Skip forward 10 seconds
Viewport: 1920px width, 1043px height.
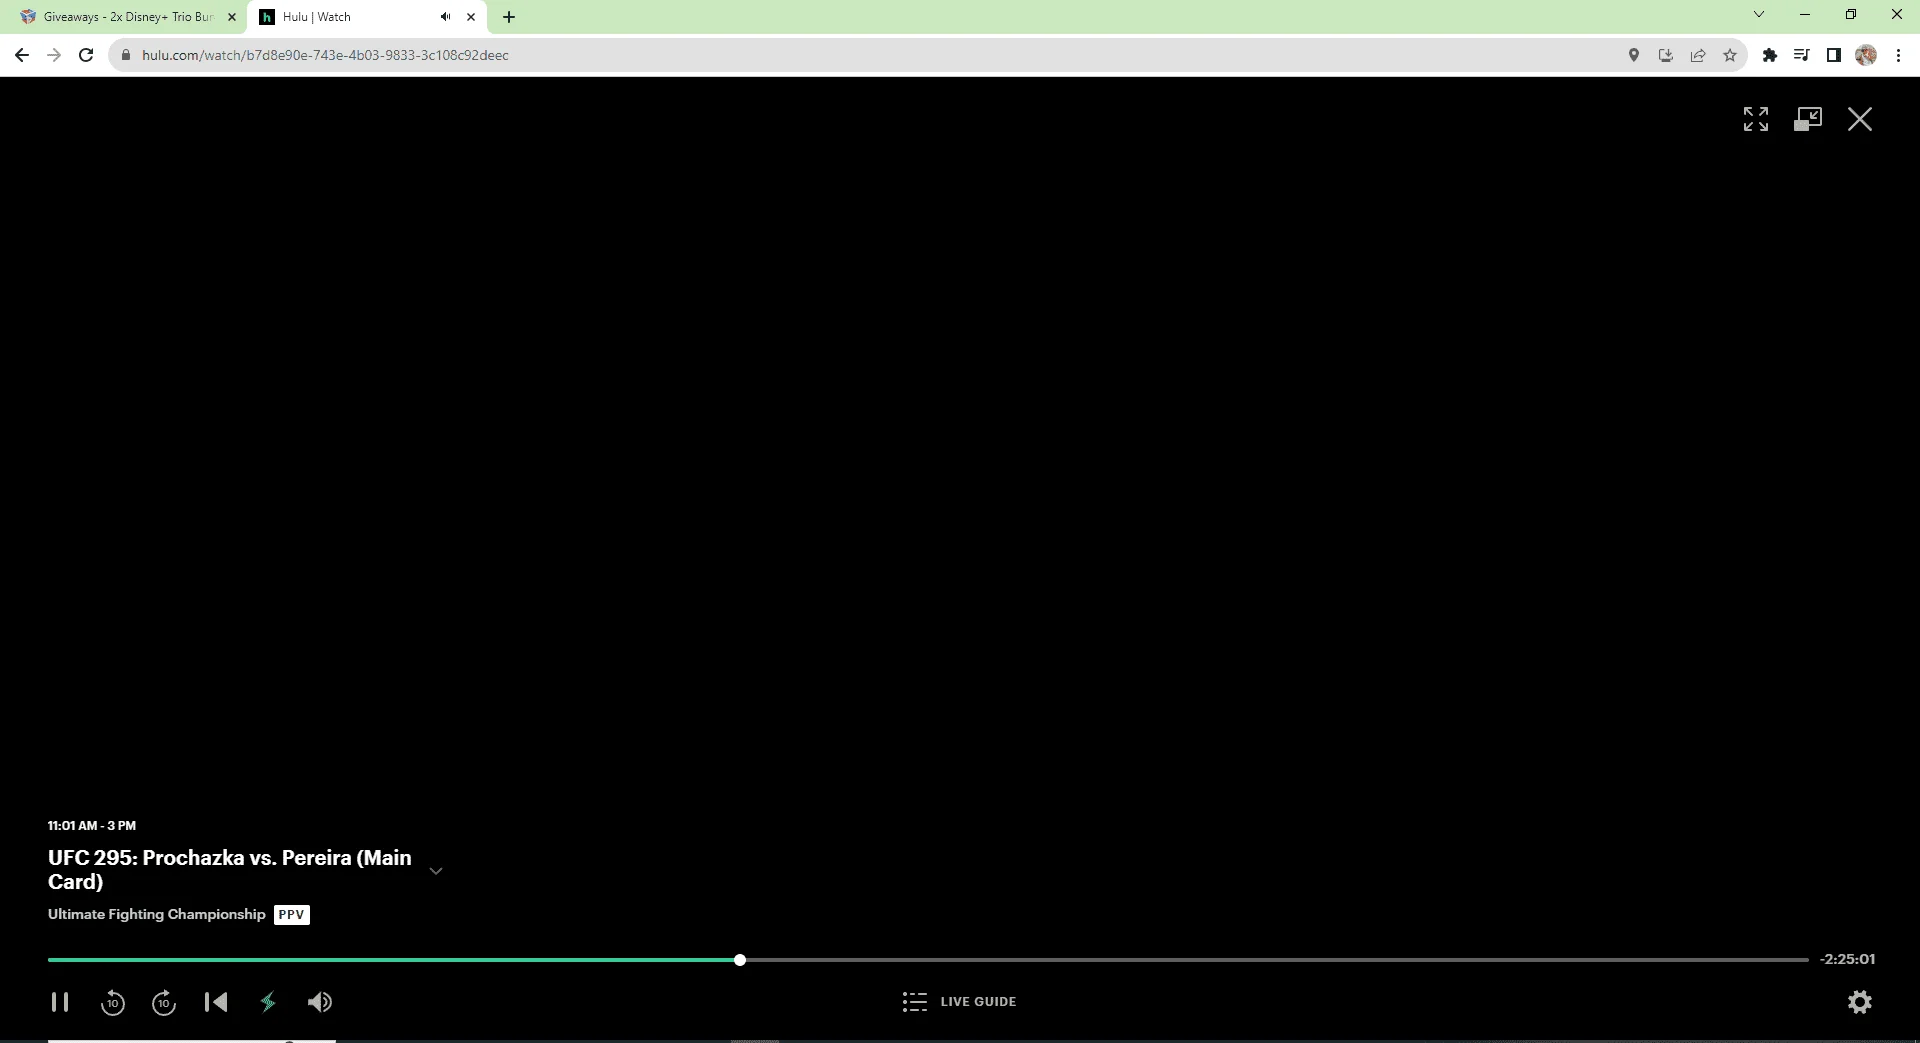(164, 1002)
